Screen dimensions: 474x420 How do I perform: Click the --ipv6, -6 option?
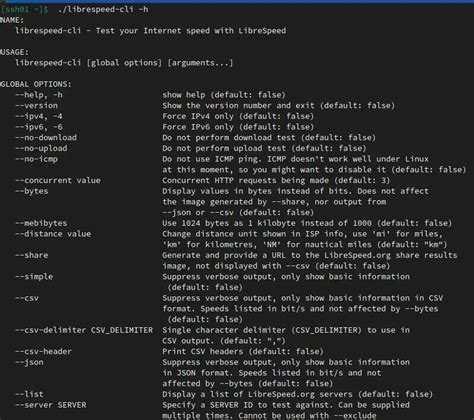(39, 127)
